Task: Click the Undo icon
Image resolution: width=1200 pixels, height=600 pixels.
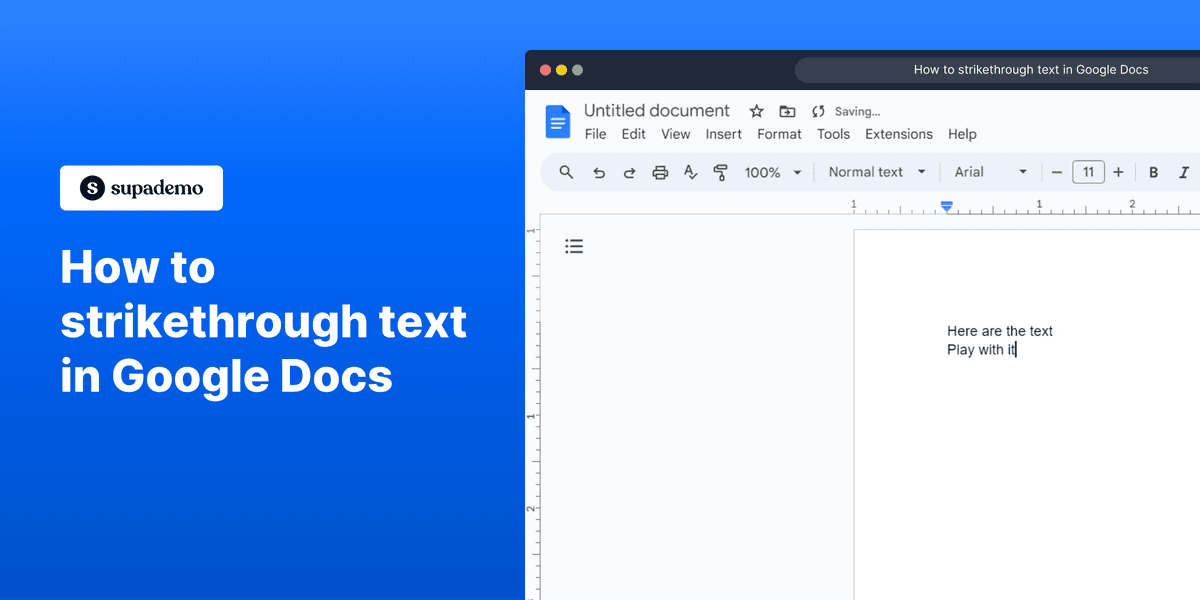Action: 599,172
